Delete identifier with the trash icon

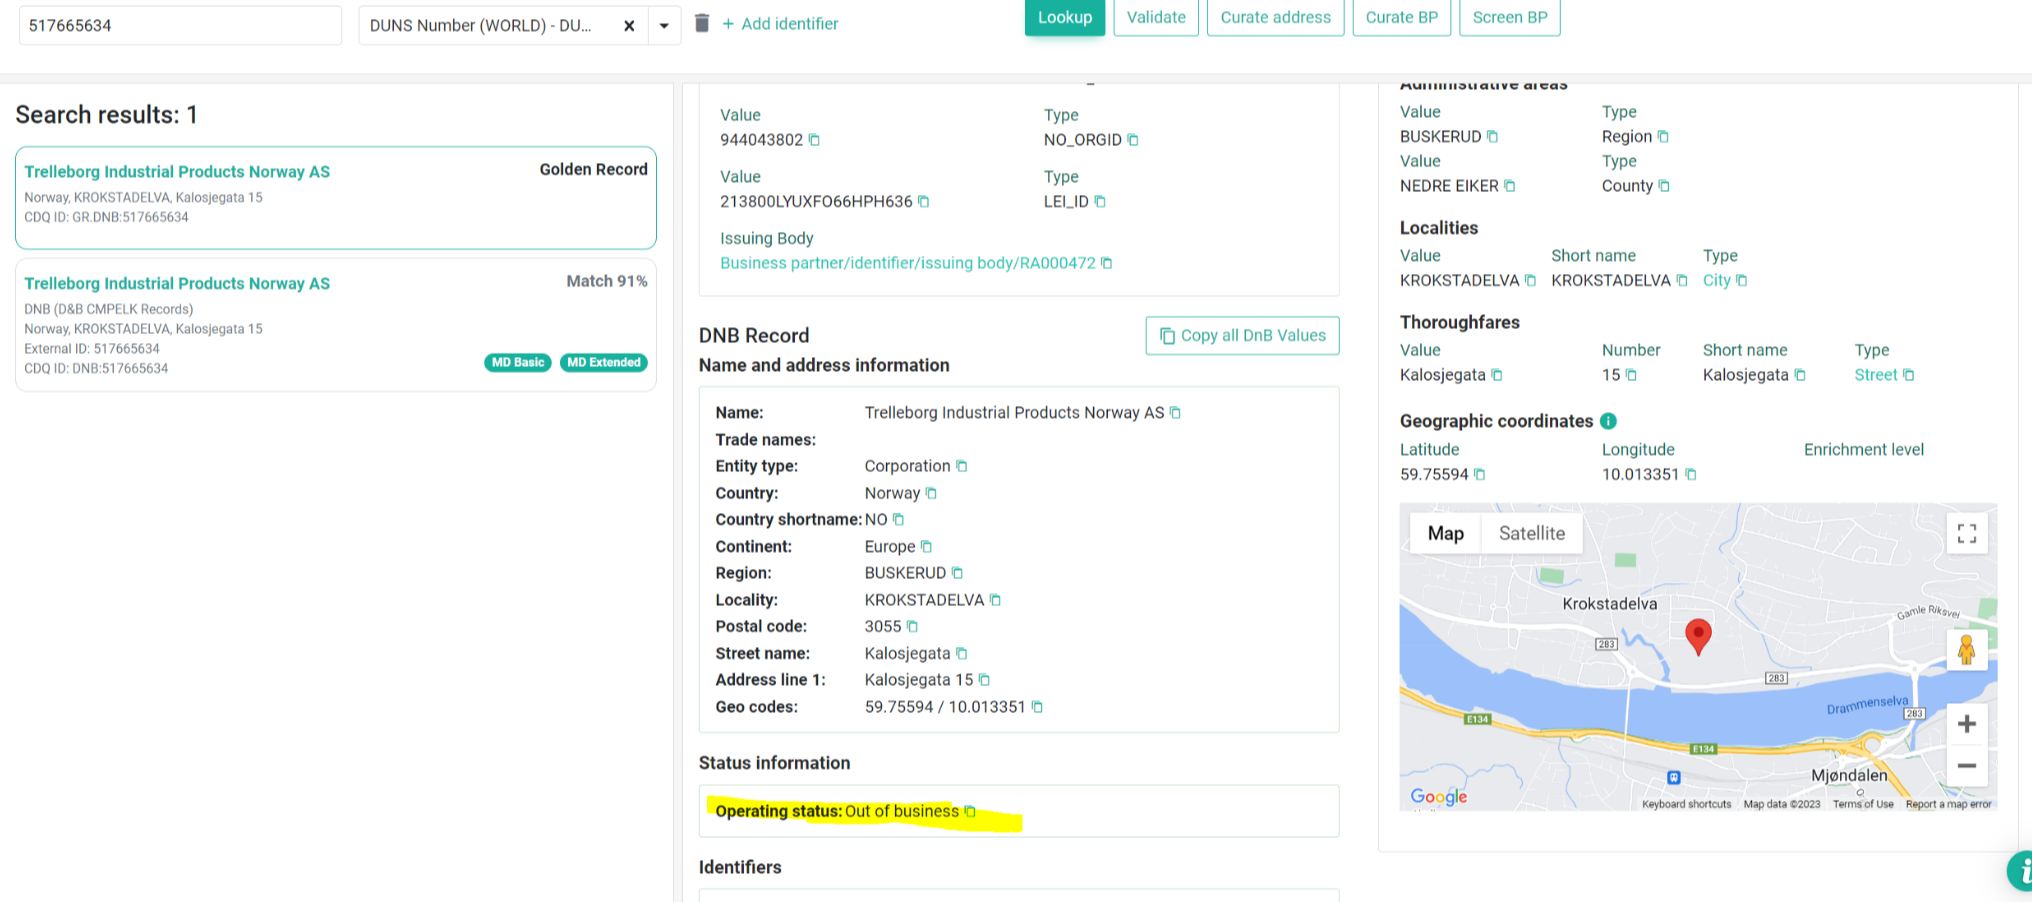click(702, 23)
